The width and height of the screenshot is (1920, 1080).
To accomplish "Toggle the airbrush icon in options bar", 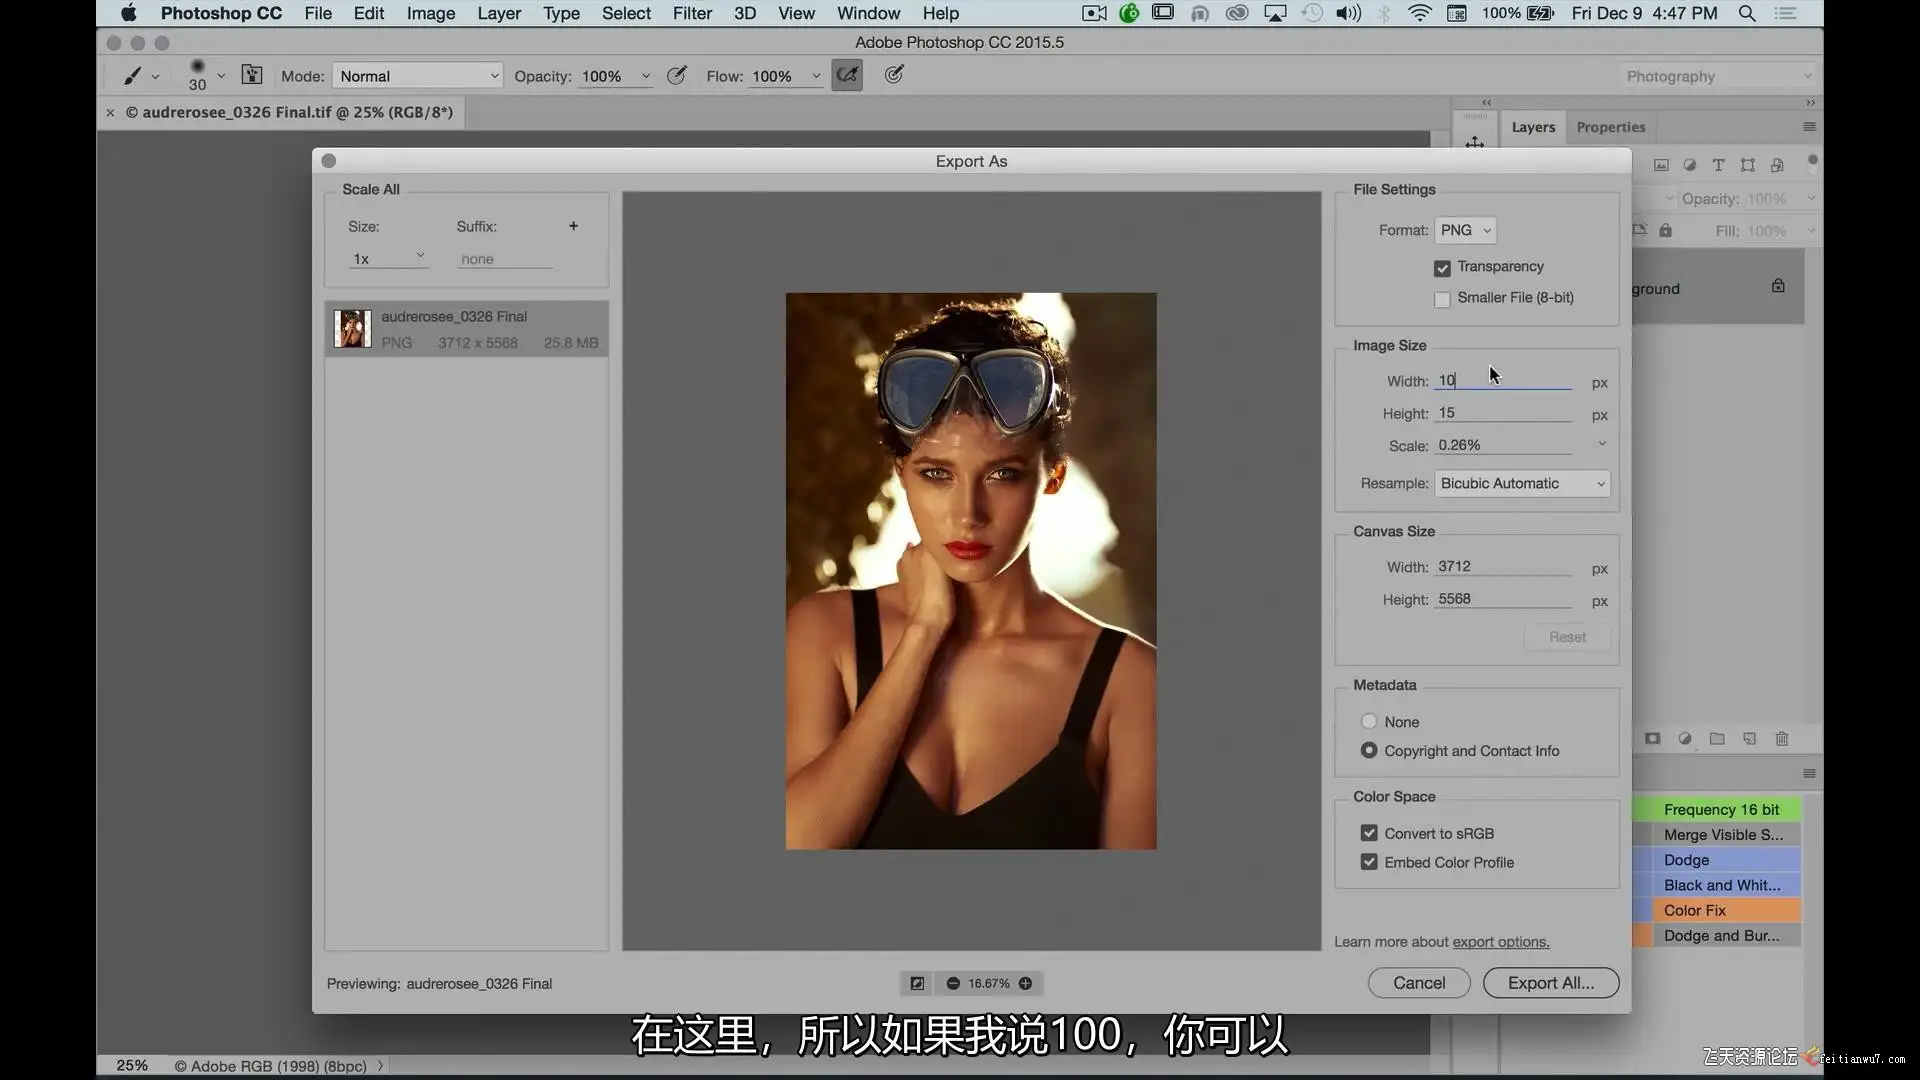I will (x=846, y=75).
